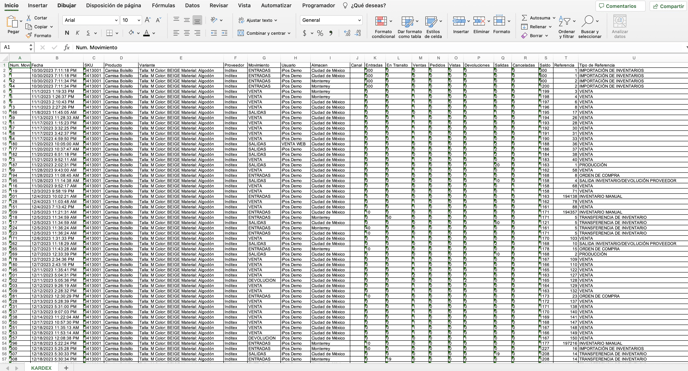Open the Datos tab
The width and height of the screenshot is (688, 371).
[192, 5]
